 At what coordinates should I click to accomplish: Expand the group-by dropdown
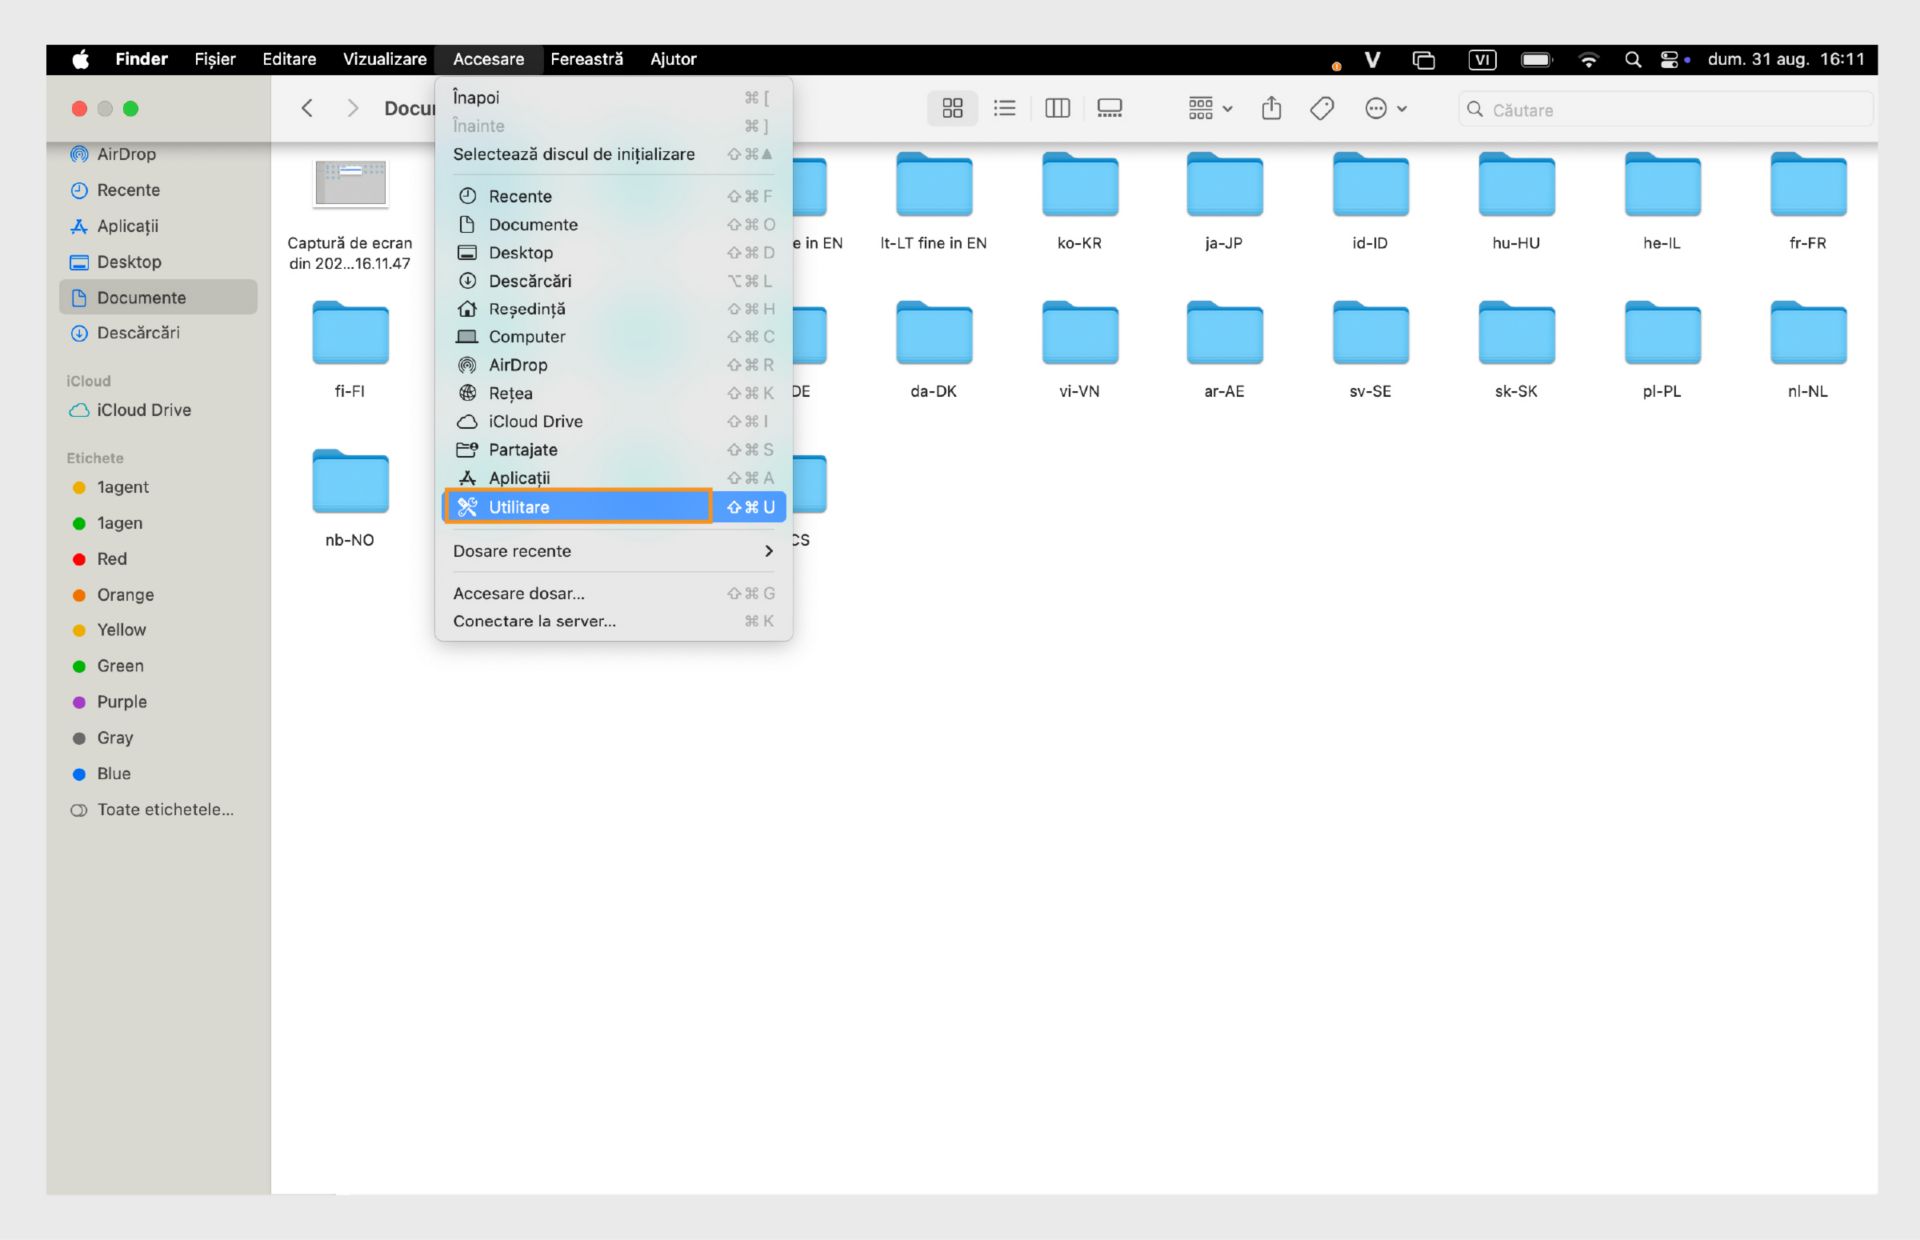tap(1210, 108)
